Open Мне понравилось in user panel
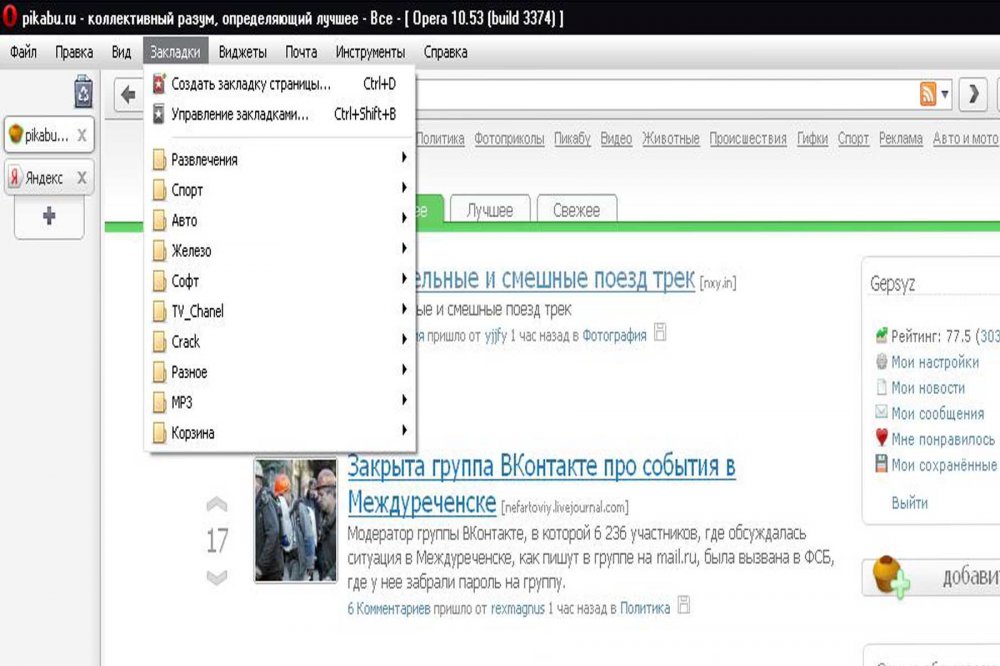 pos(943,440)
